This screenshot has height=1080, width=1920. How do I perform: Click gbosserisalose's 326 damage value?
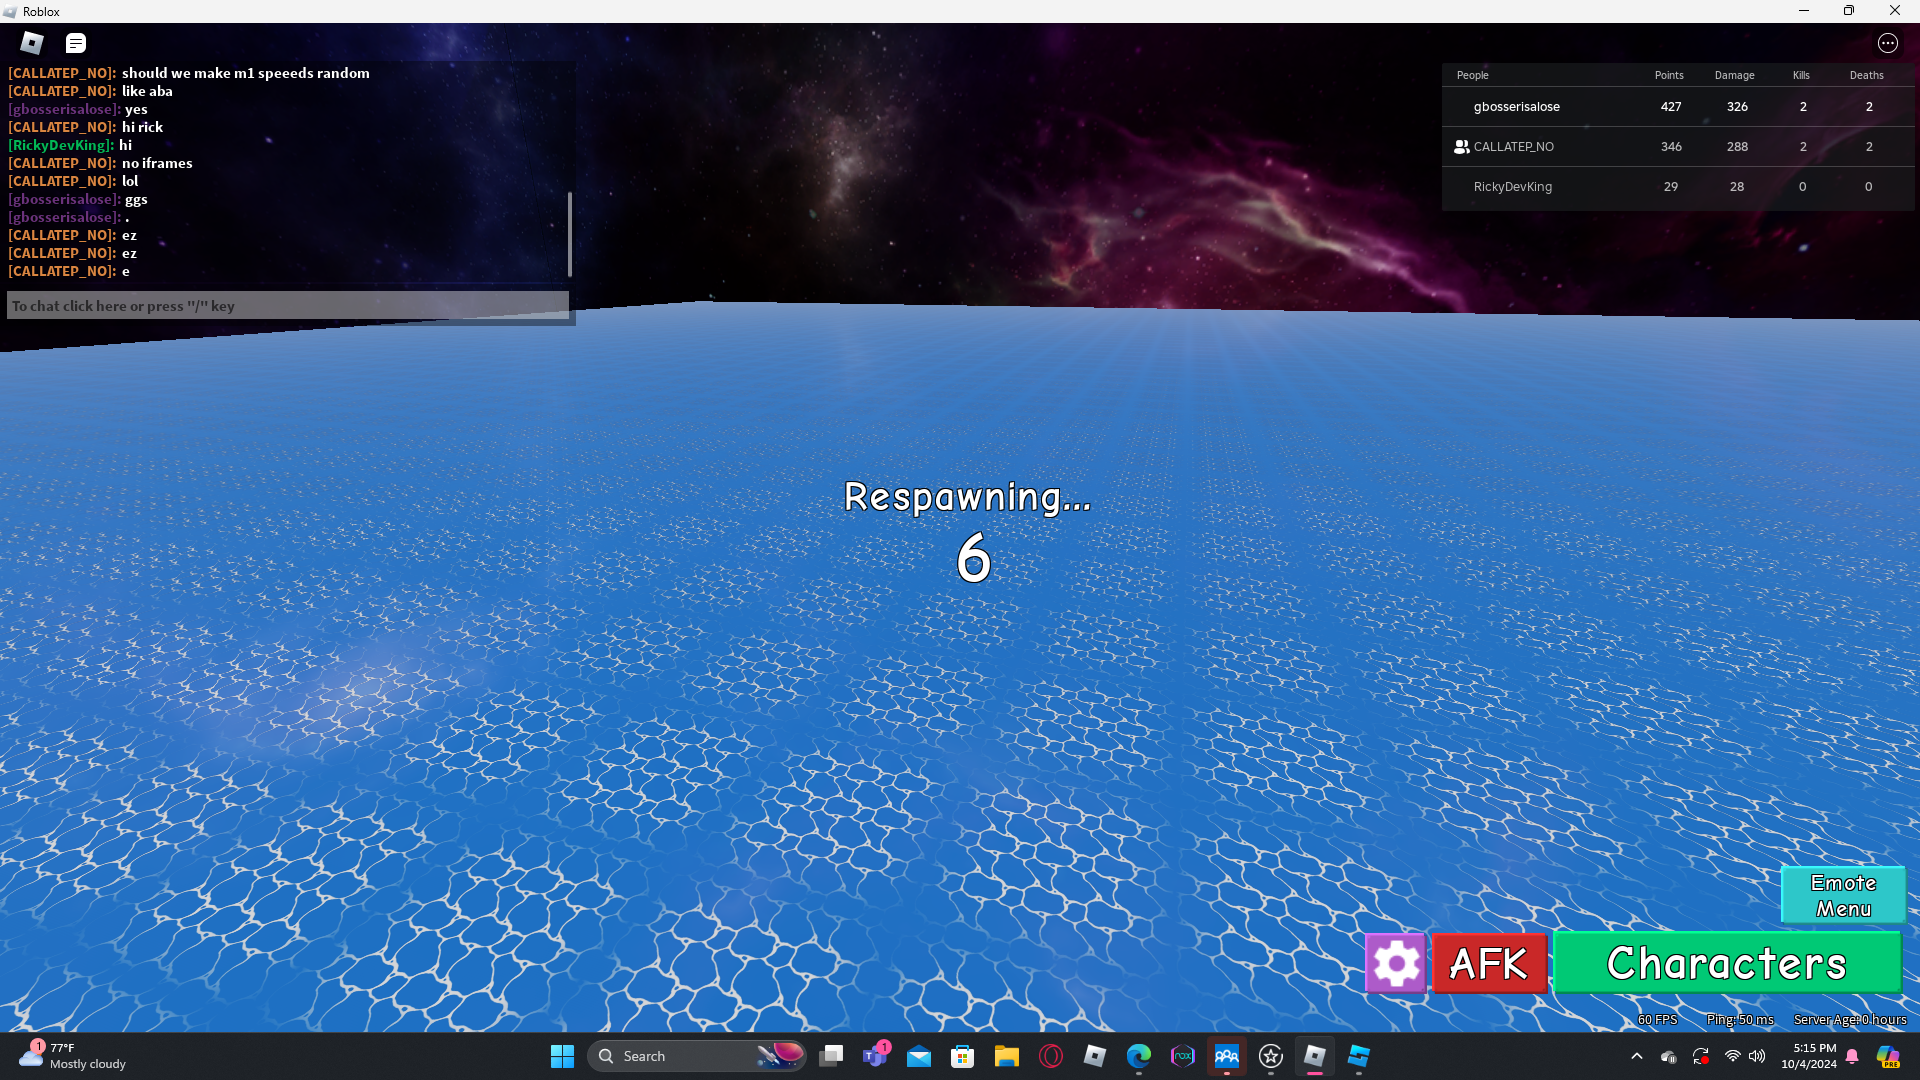point(1737,107)
